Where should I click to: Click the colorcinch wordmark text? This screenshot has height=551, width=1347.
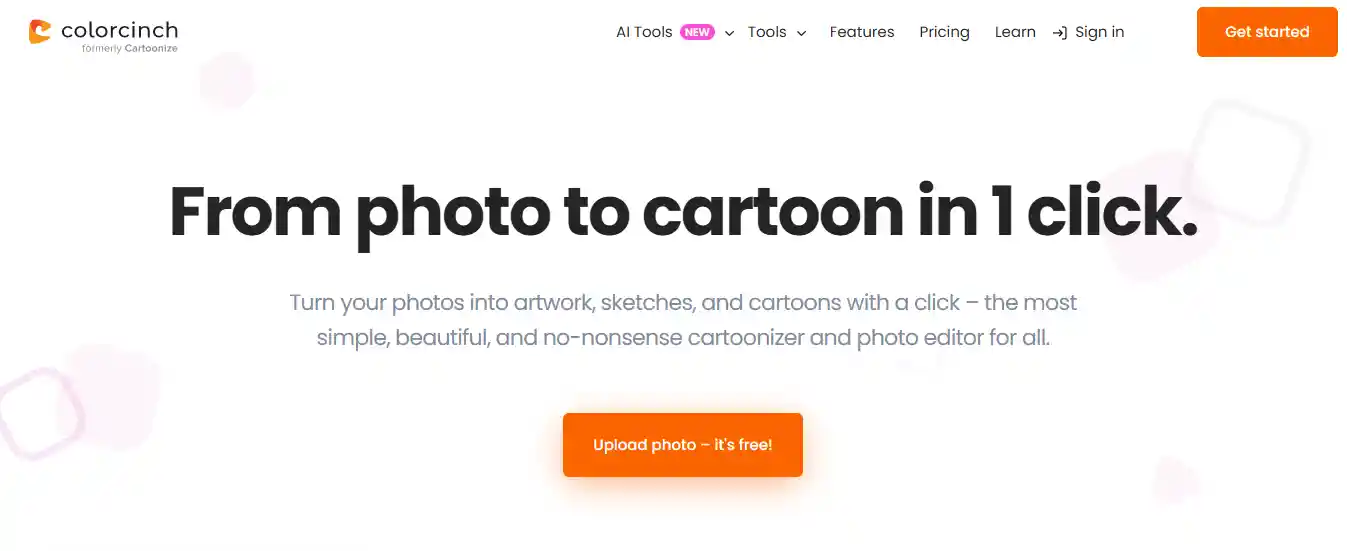click(x=119, y=30)
